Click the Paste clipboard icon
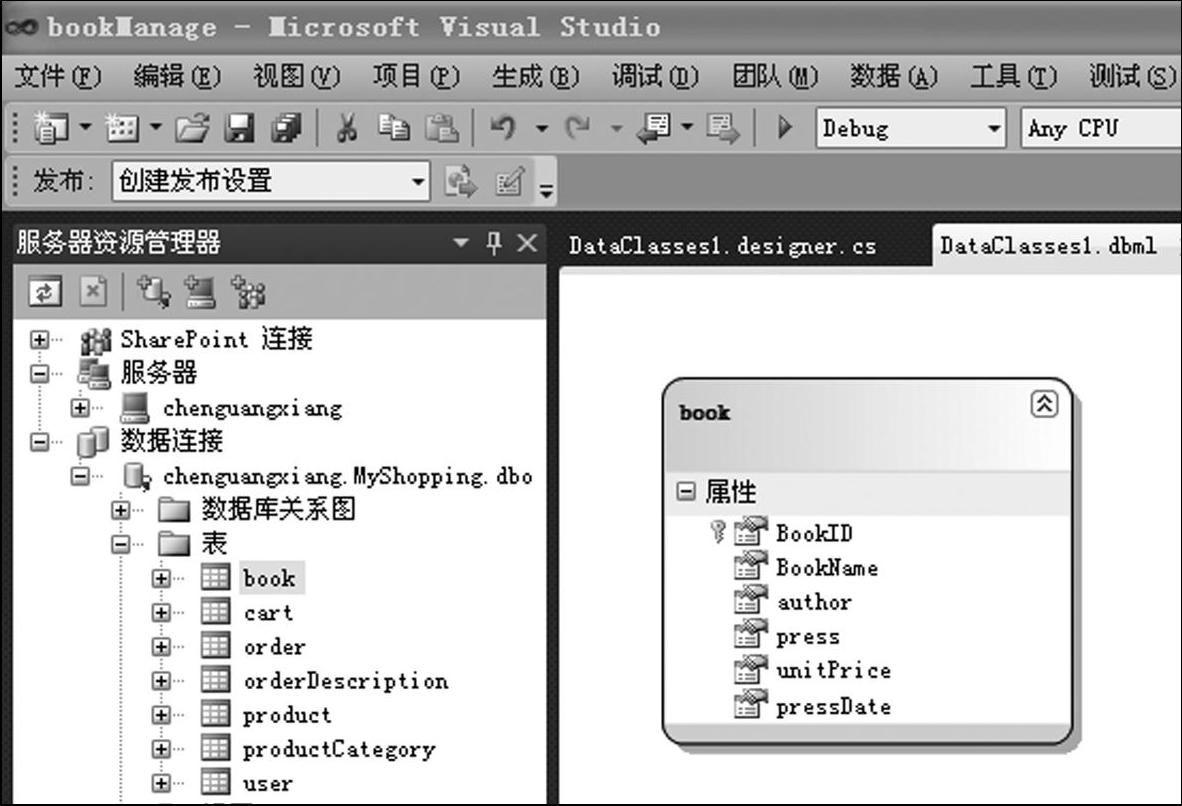Viewport: 1182px width, 806px height. click(442, 127)
